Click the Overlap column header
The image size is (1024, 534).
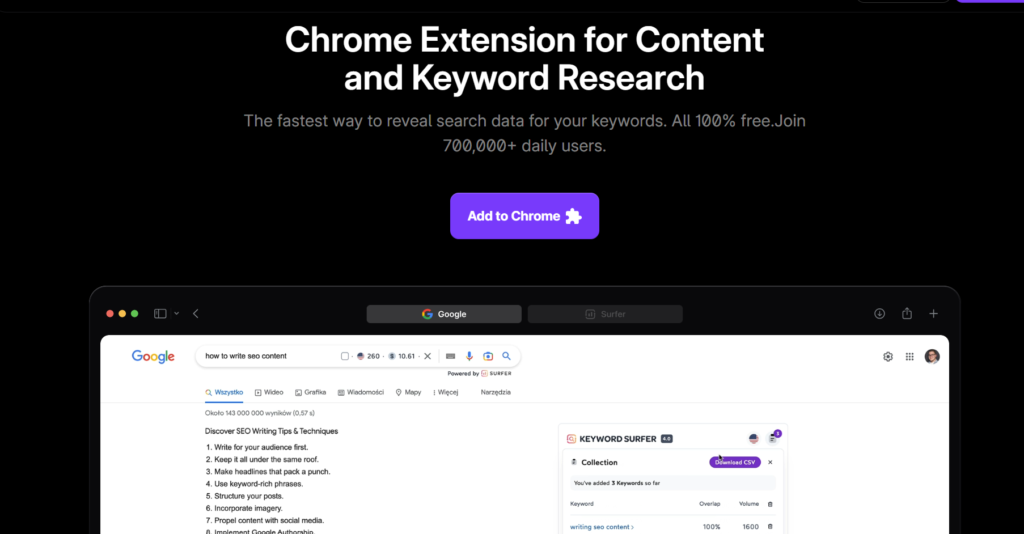point(709,504)
